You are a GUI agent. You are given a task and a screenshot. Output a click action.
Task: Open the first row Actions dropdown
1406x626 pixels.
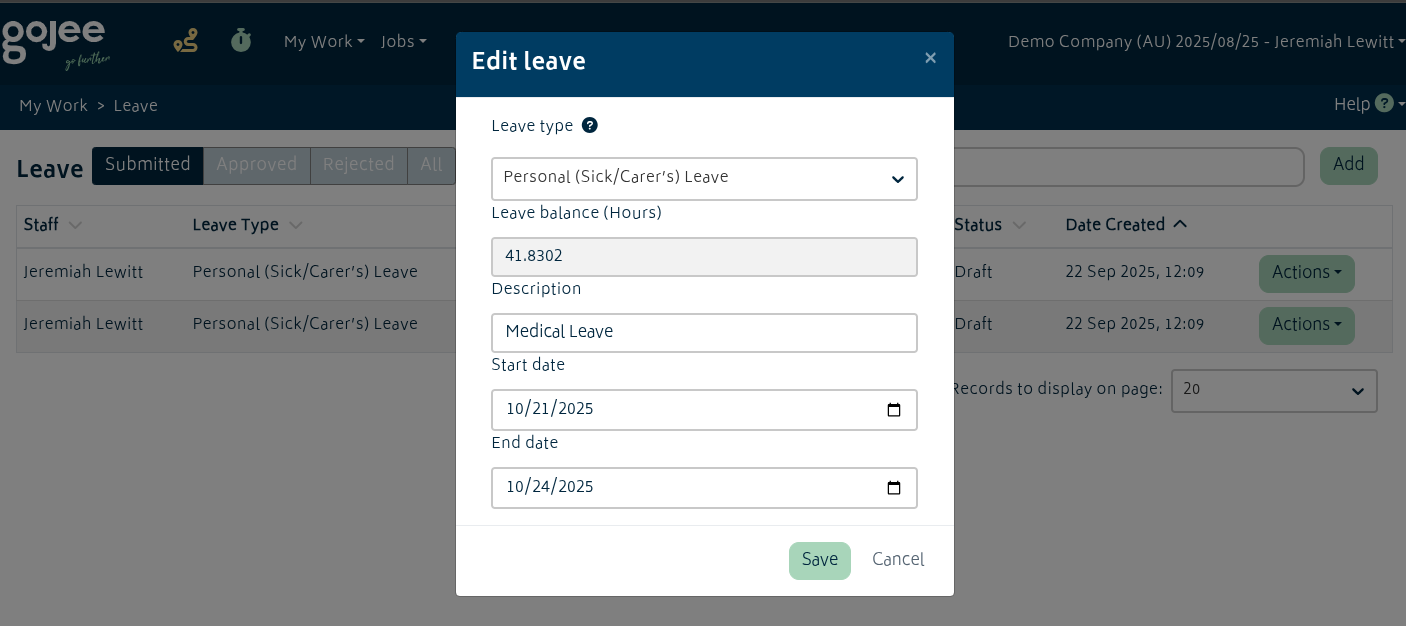1306,273
